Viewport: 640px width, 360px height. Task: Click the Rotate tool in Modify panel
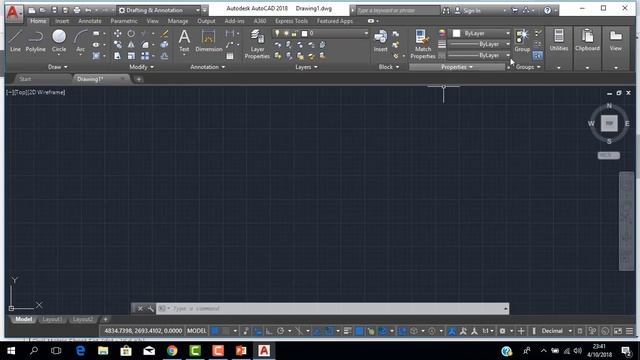tap(131, 33)
